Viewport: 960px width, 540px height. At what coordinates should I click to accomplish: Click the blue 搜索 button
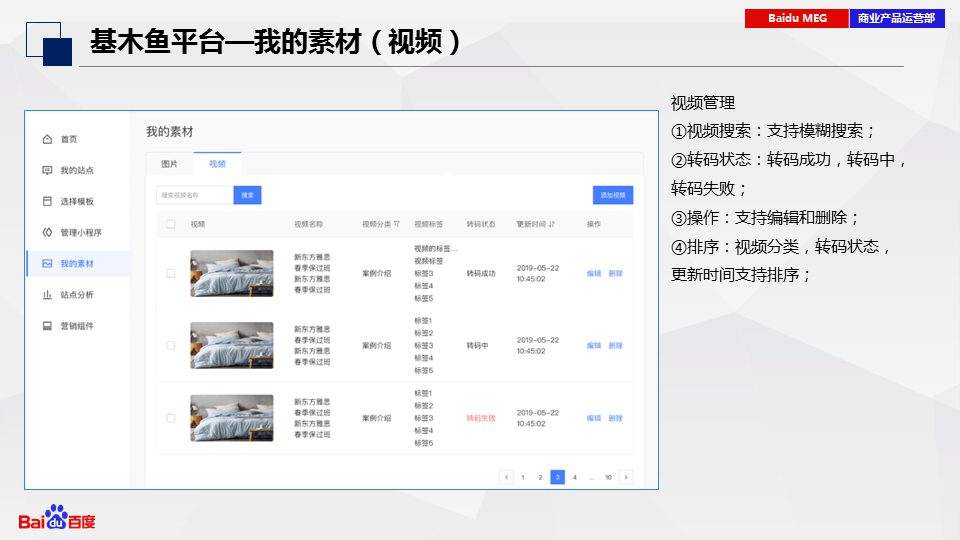(247, 195)
